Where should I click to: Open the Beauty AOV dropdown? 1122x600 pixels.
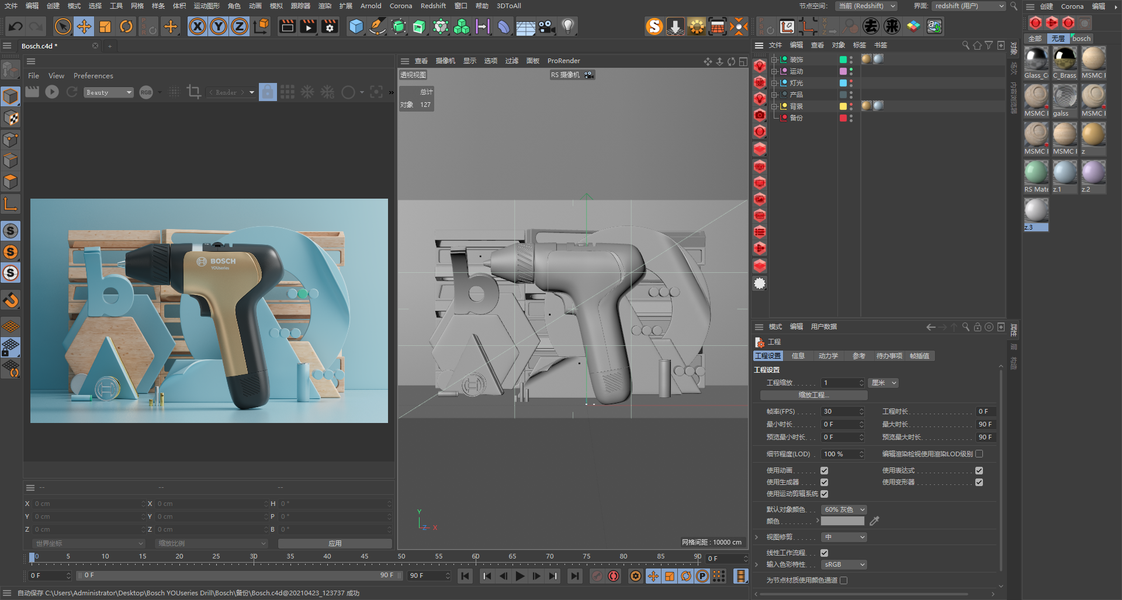108,92
